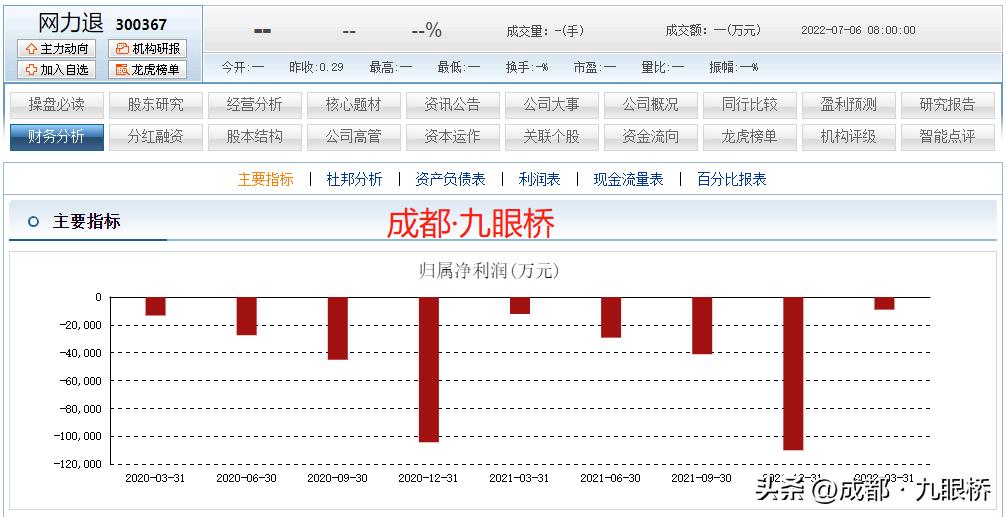Open the header 龙虎榜单 button
The height and width of the screenshot is (517, 1006).
pyautogui.click(x=148, y=69)
